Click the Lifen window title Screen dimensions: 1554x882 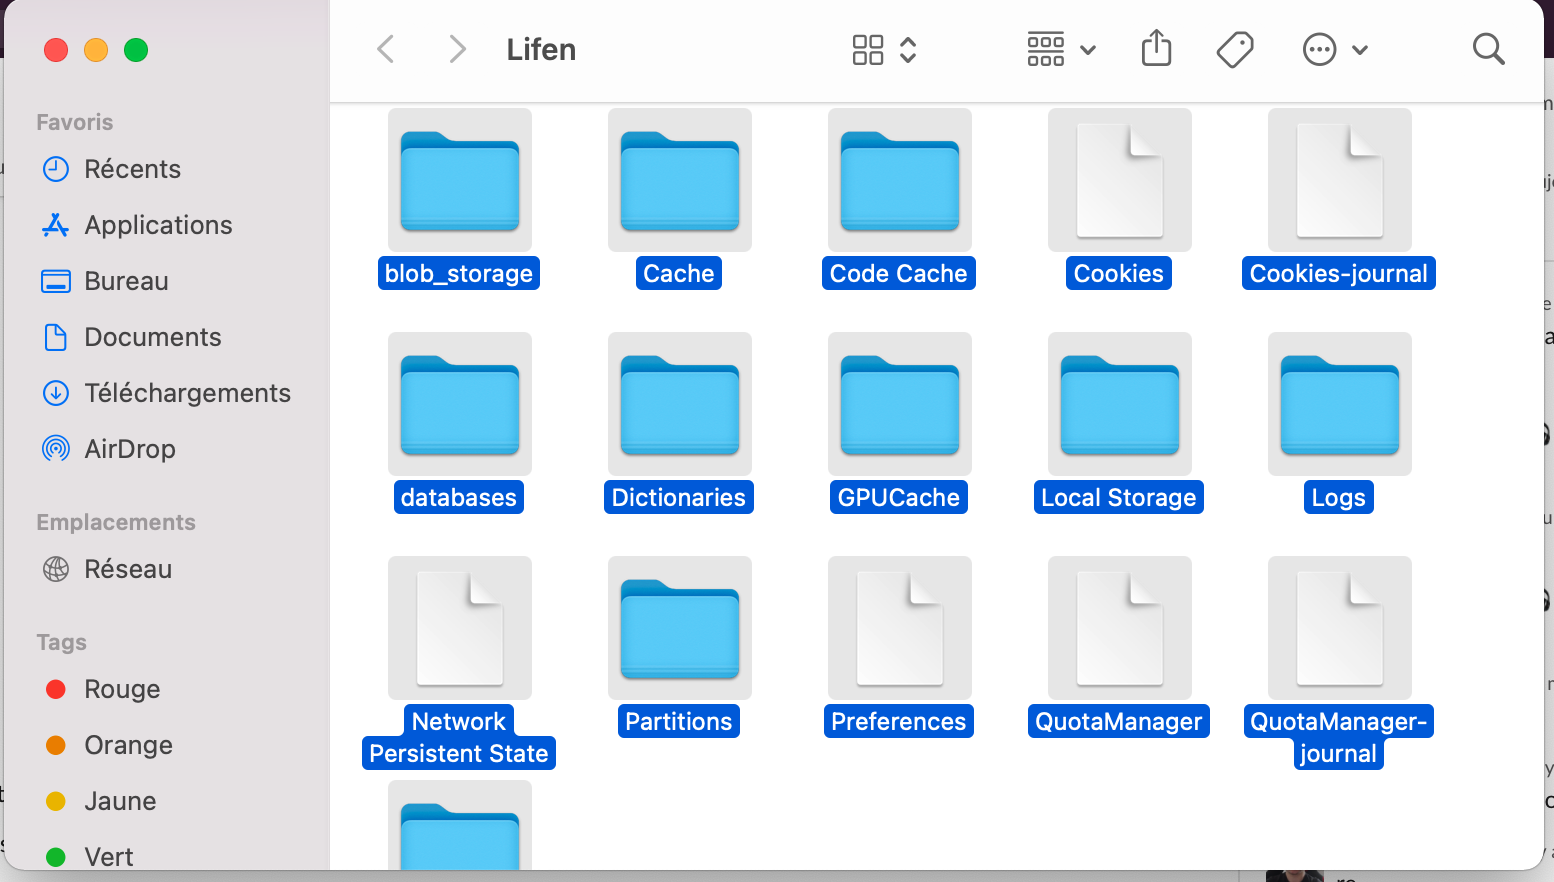pos(541,49)
